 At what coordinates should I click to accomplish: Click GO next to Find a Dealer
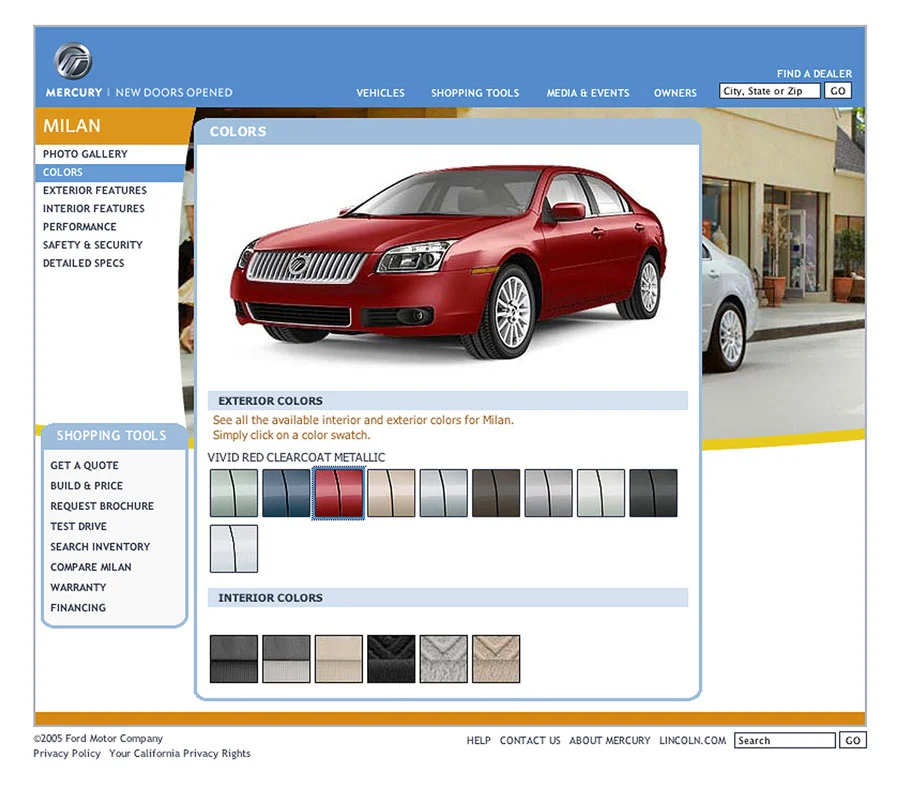838,91
